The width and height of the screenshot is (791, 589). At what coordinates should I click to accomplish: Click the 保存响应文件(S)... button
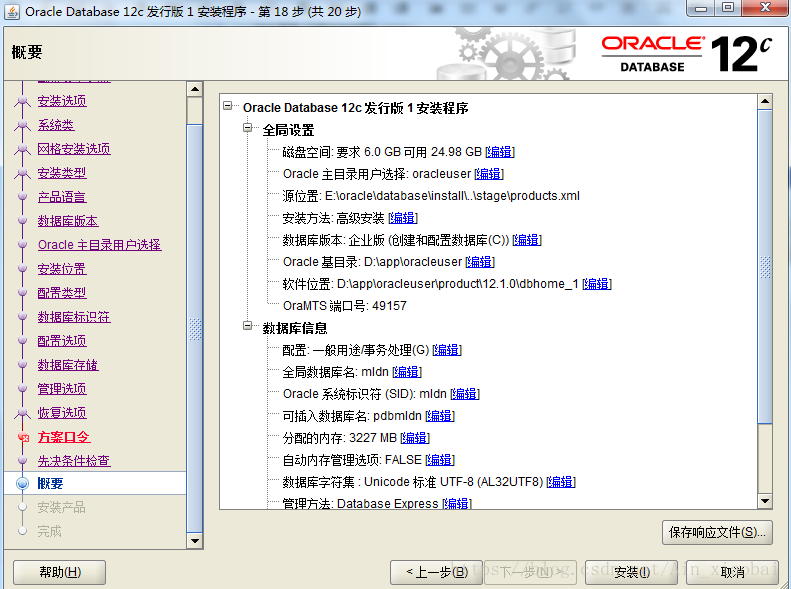[x=717, y=533]
